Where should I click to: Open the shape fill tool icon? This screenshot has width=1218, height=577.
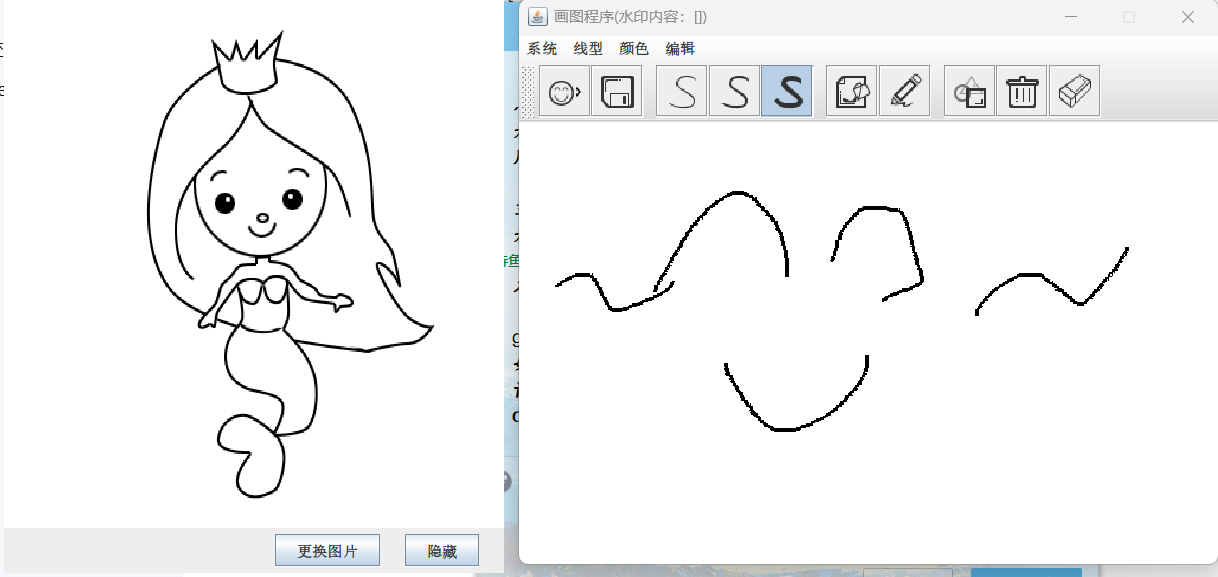point(967,91)
